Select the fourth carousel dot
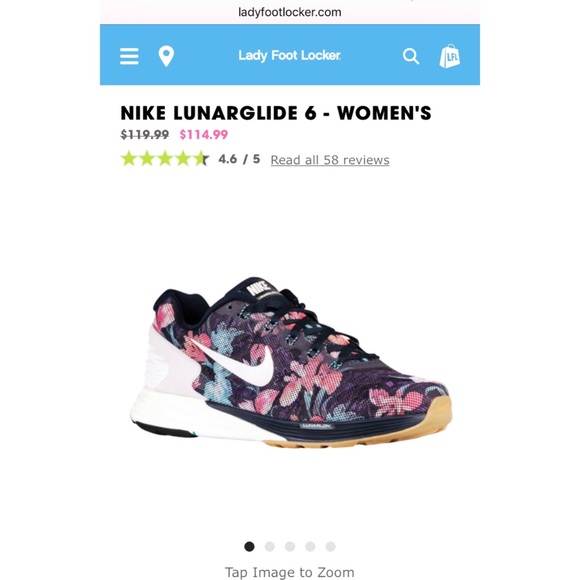This screenshot has width=580, height=580. (310, 546)
